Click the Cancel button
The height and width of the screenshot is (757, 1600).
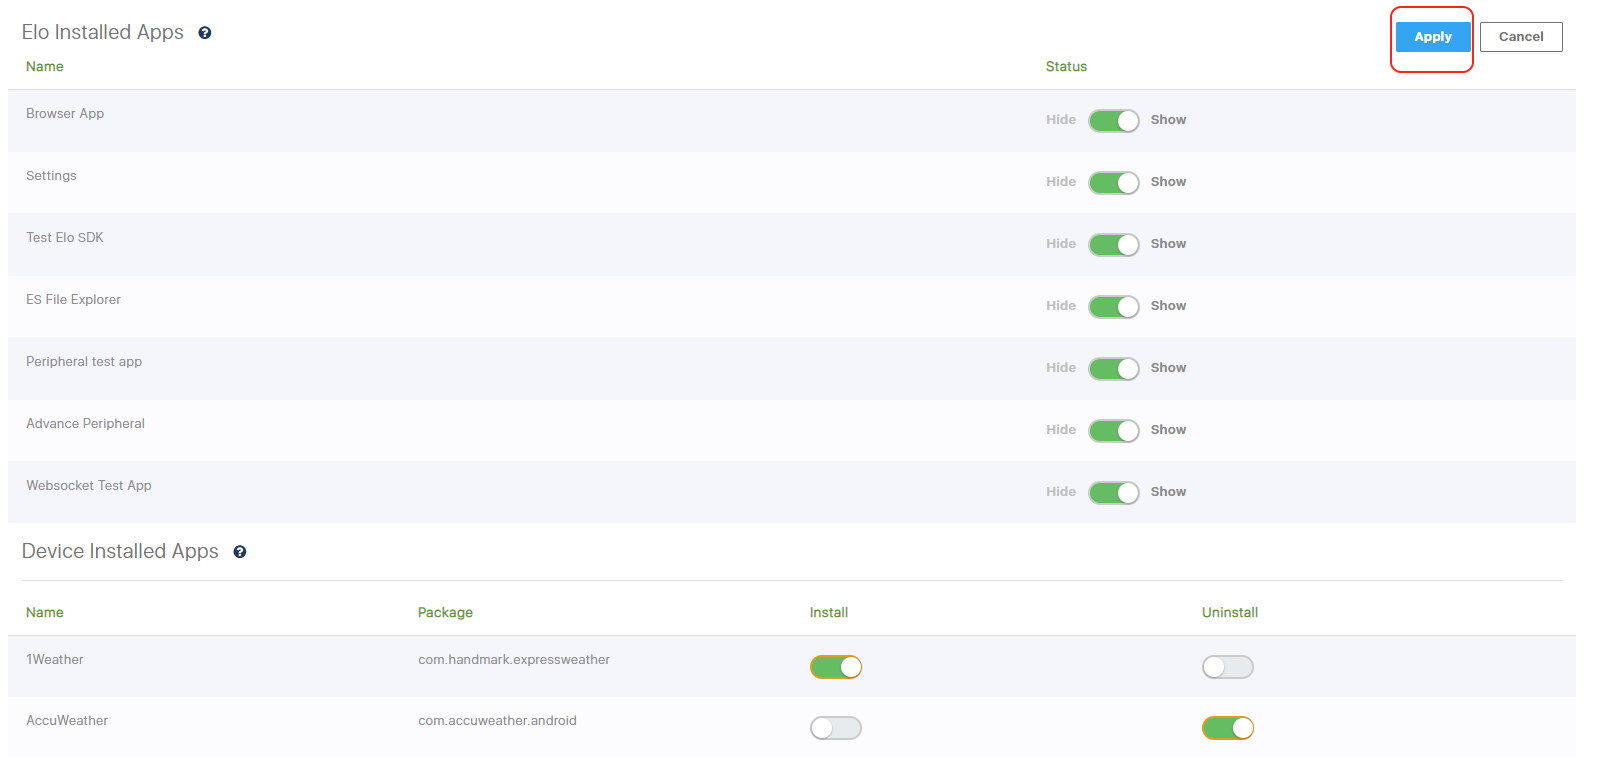[x=1521, y=37]
